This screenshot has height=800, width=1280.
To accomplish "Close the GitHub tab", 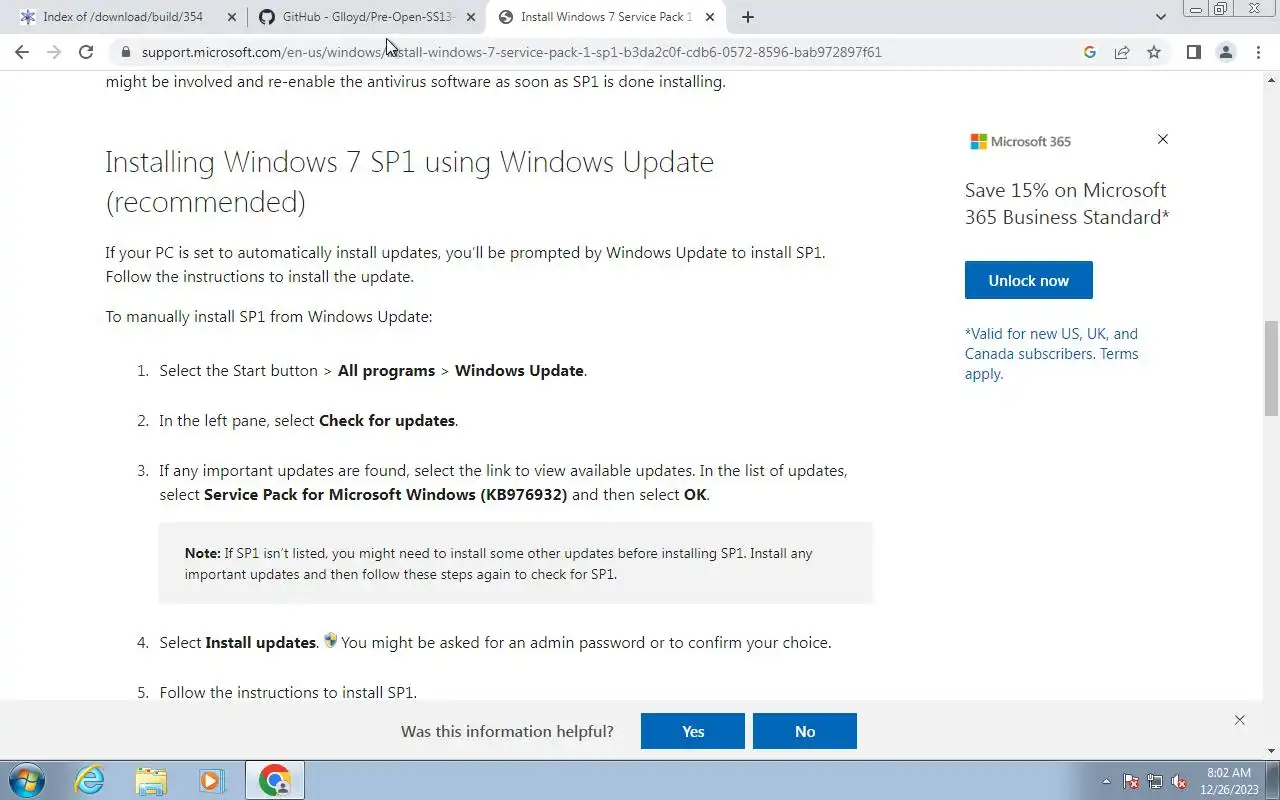I will 471,17.
